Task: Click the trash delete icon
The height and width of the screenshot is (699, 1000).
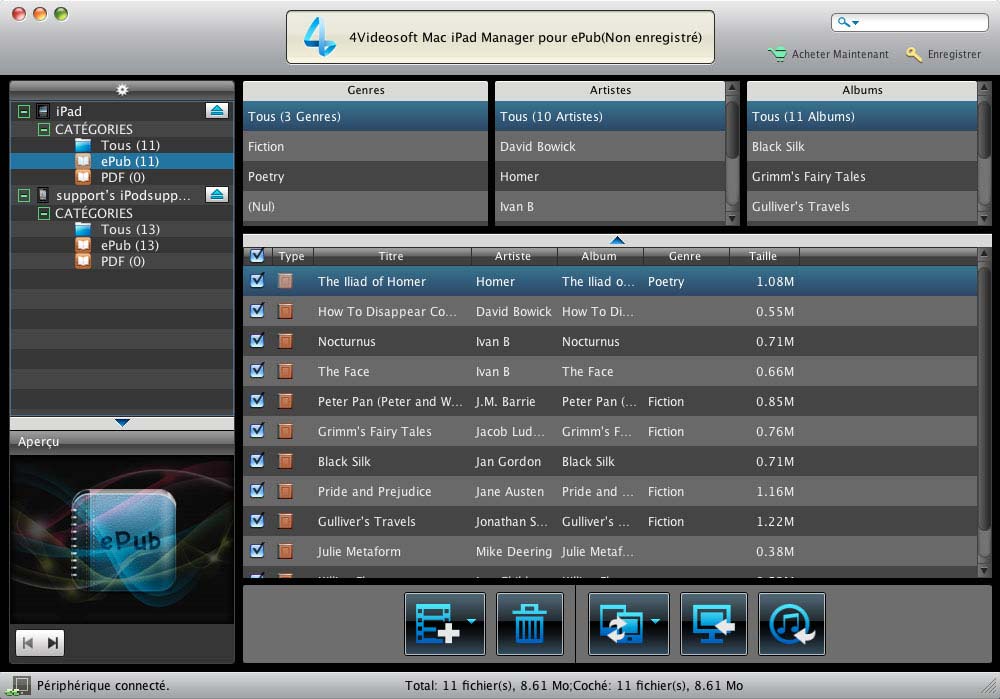Action: pos(529,624)
